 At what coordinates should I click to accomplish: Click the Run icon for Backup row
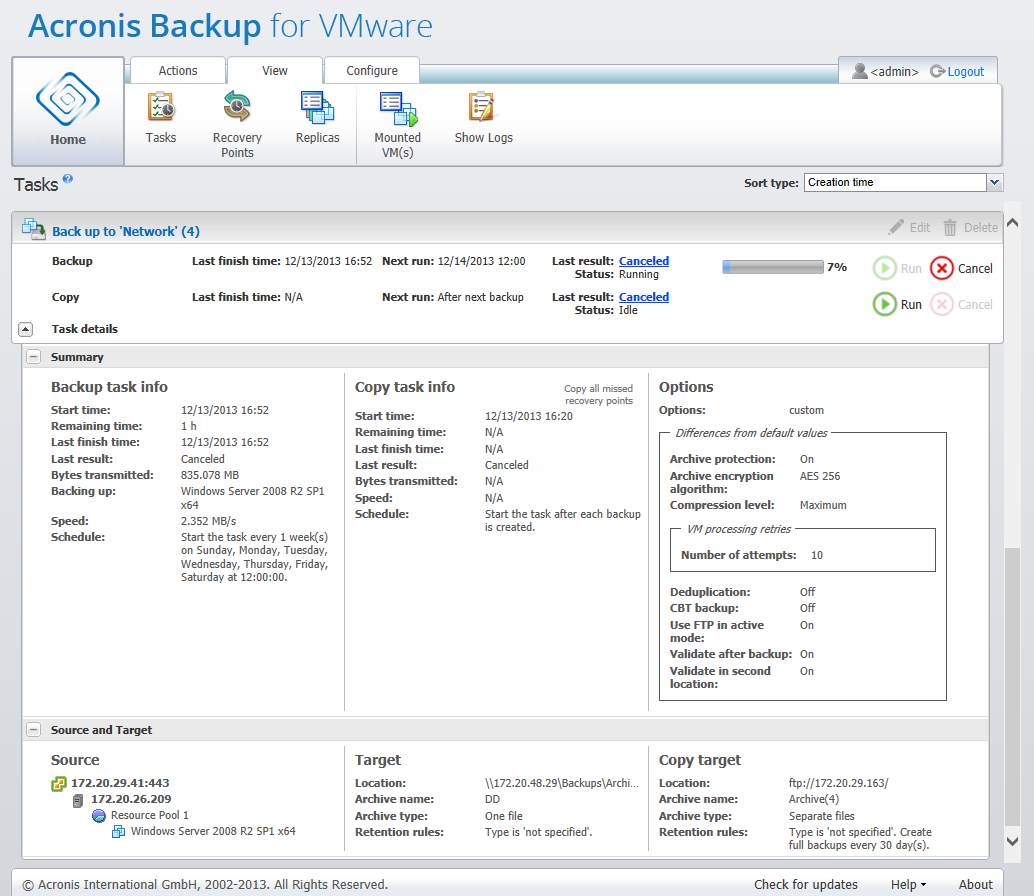pyautogui.click(x=884, y=268)
